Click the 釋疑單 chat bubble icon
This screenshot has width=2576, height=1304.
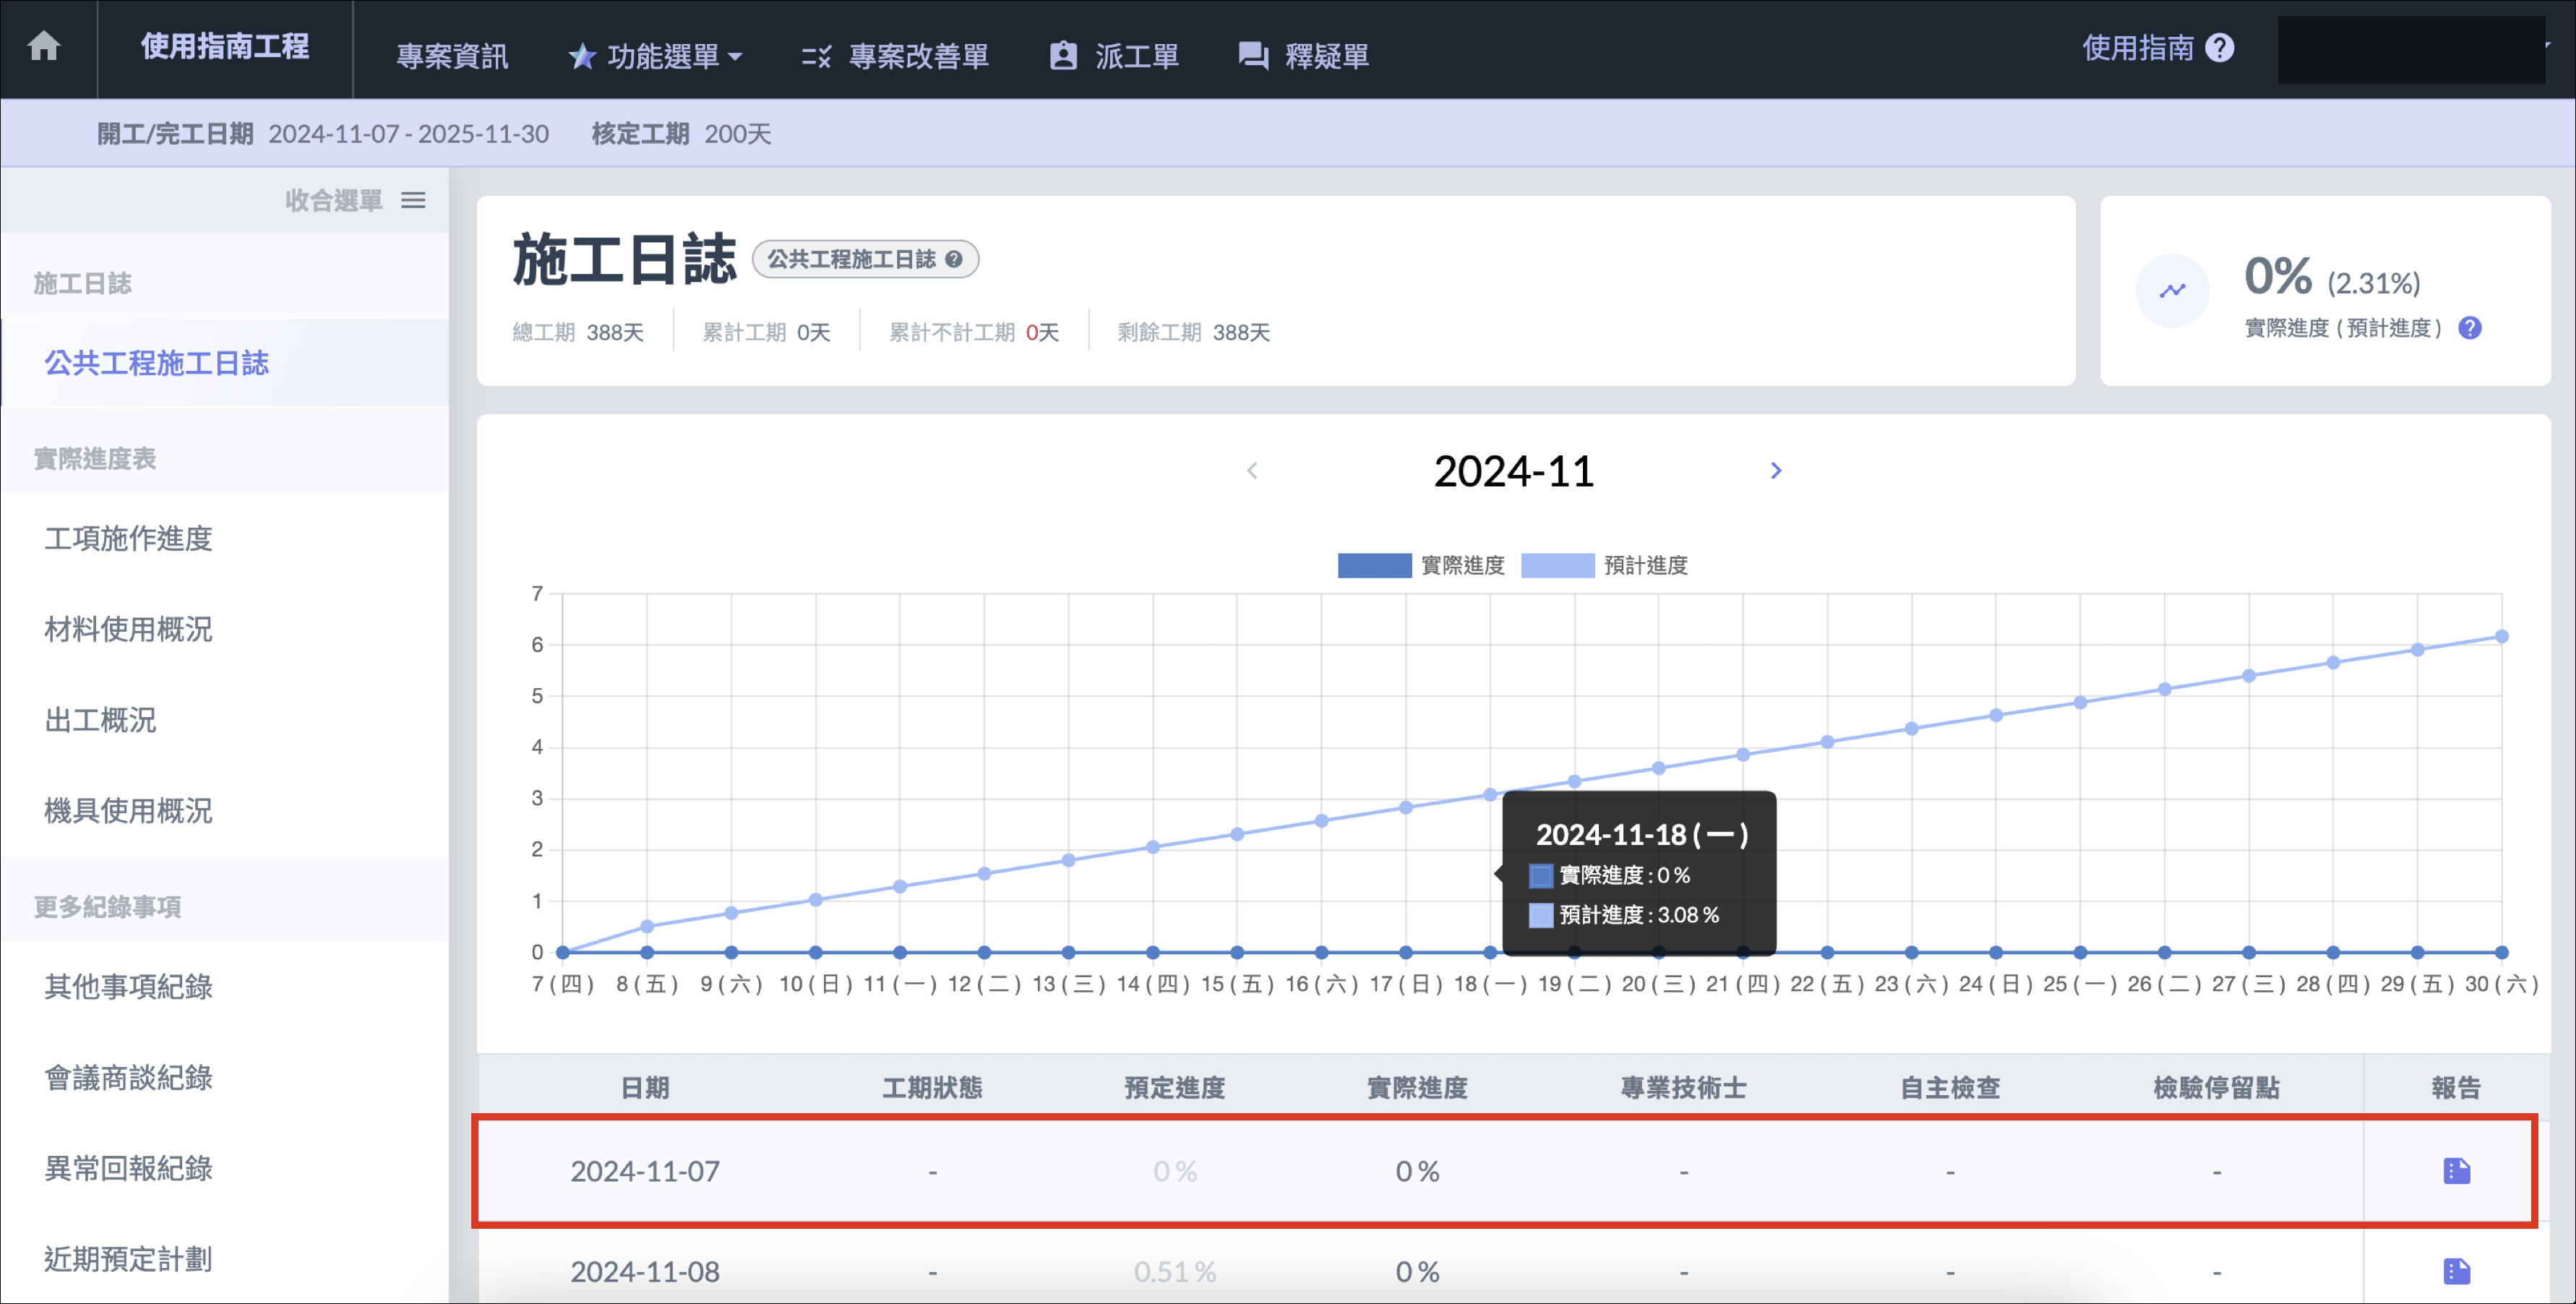coord(1252,56)
